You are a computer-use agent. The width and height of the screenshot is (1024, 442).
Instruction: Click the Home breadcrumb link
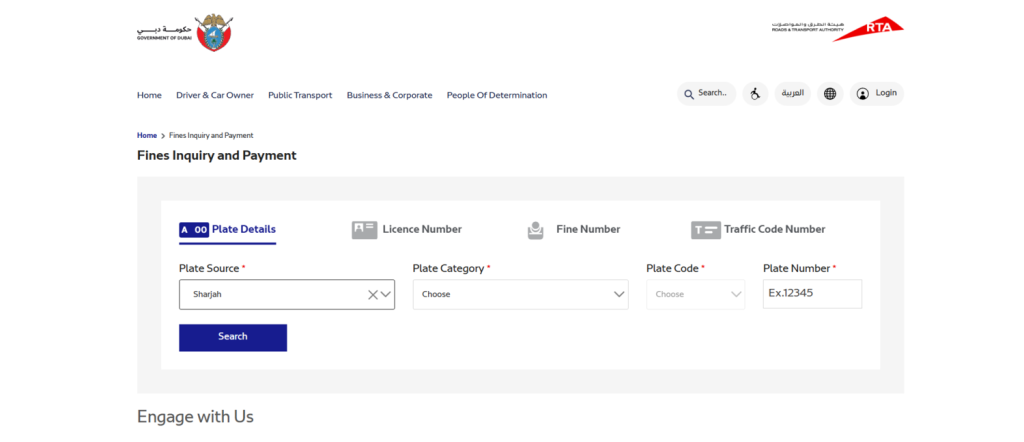(147, 136)
